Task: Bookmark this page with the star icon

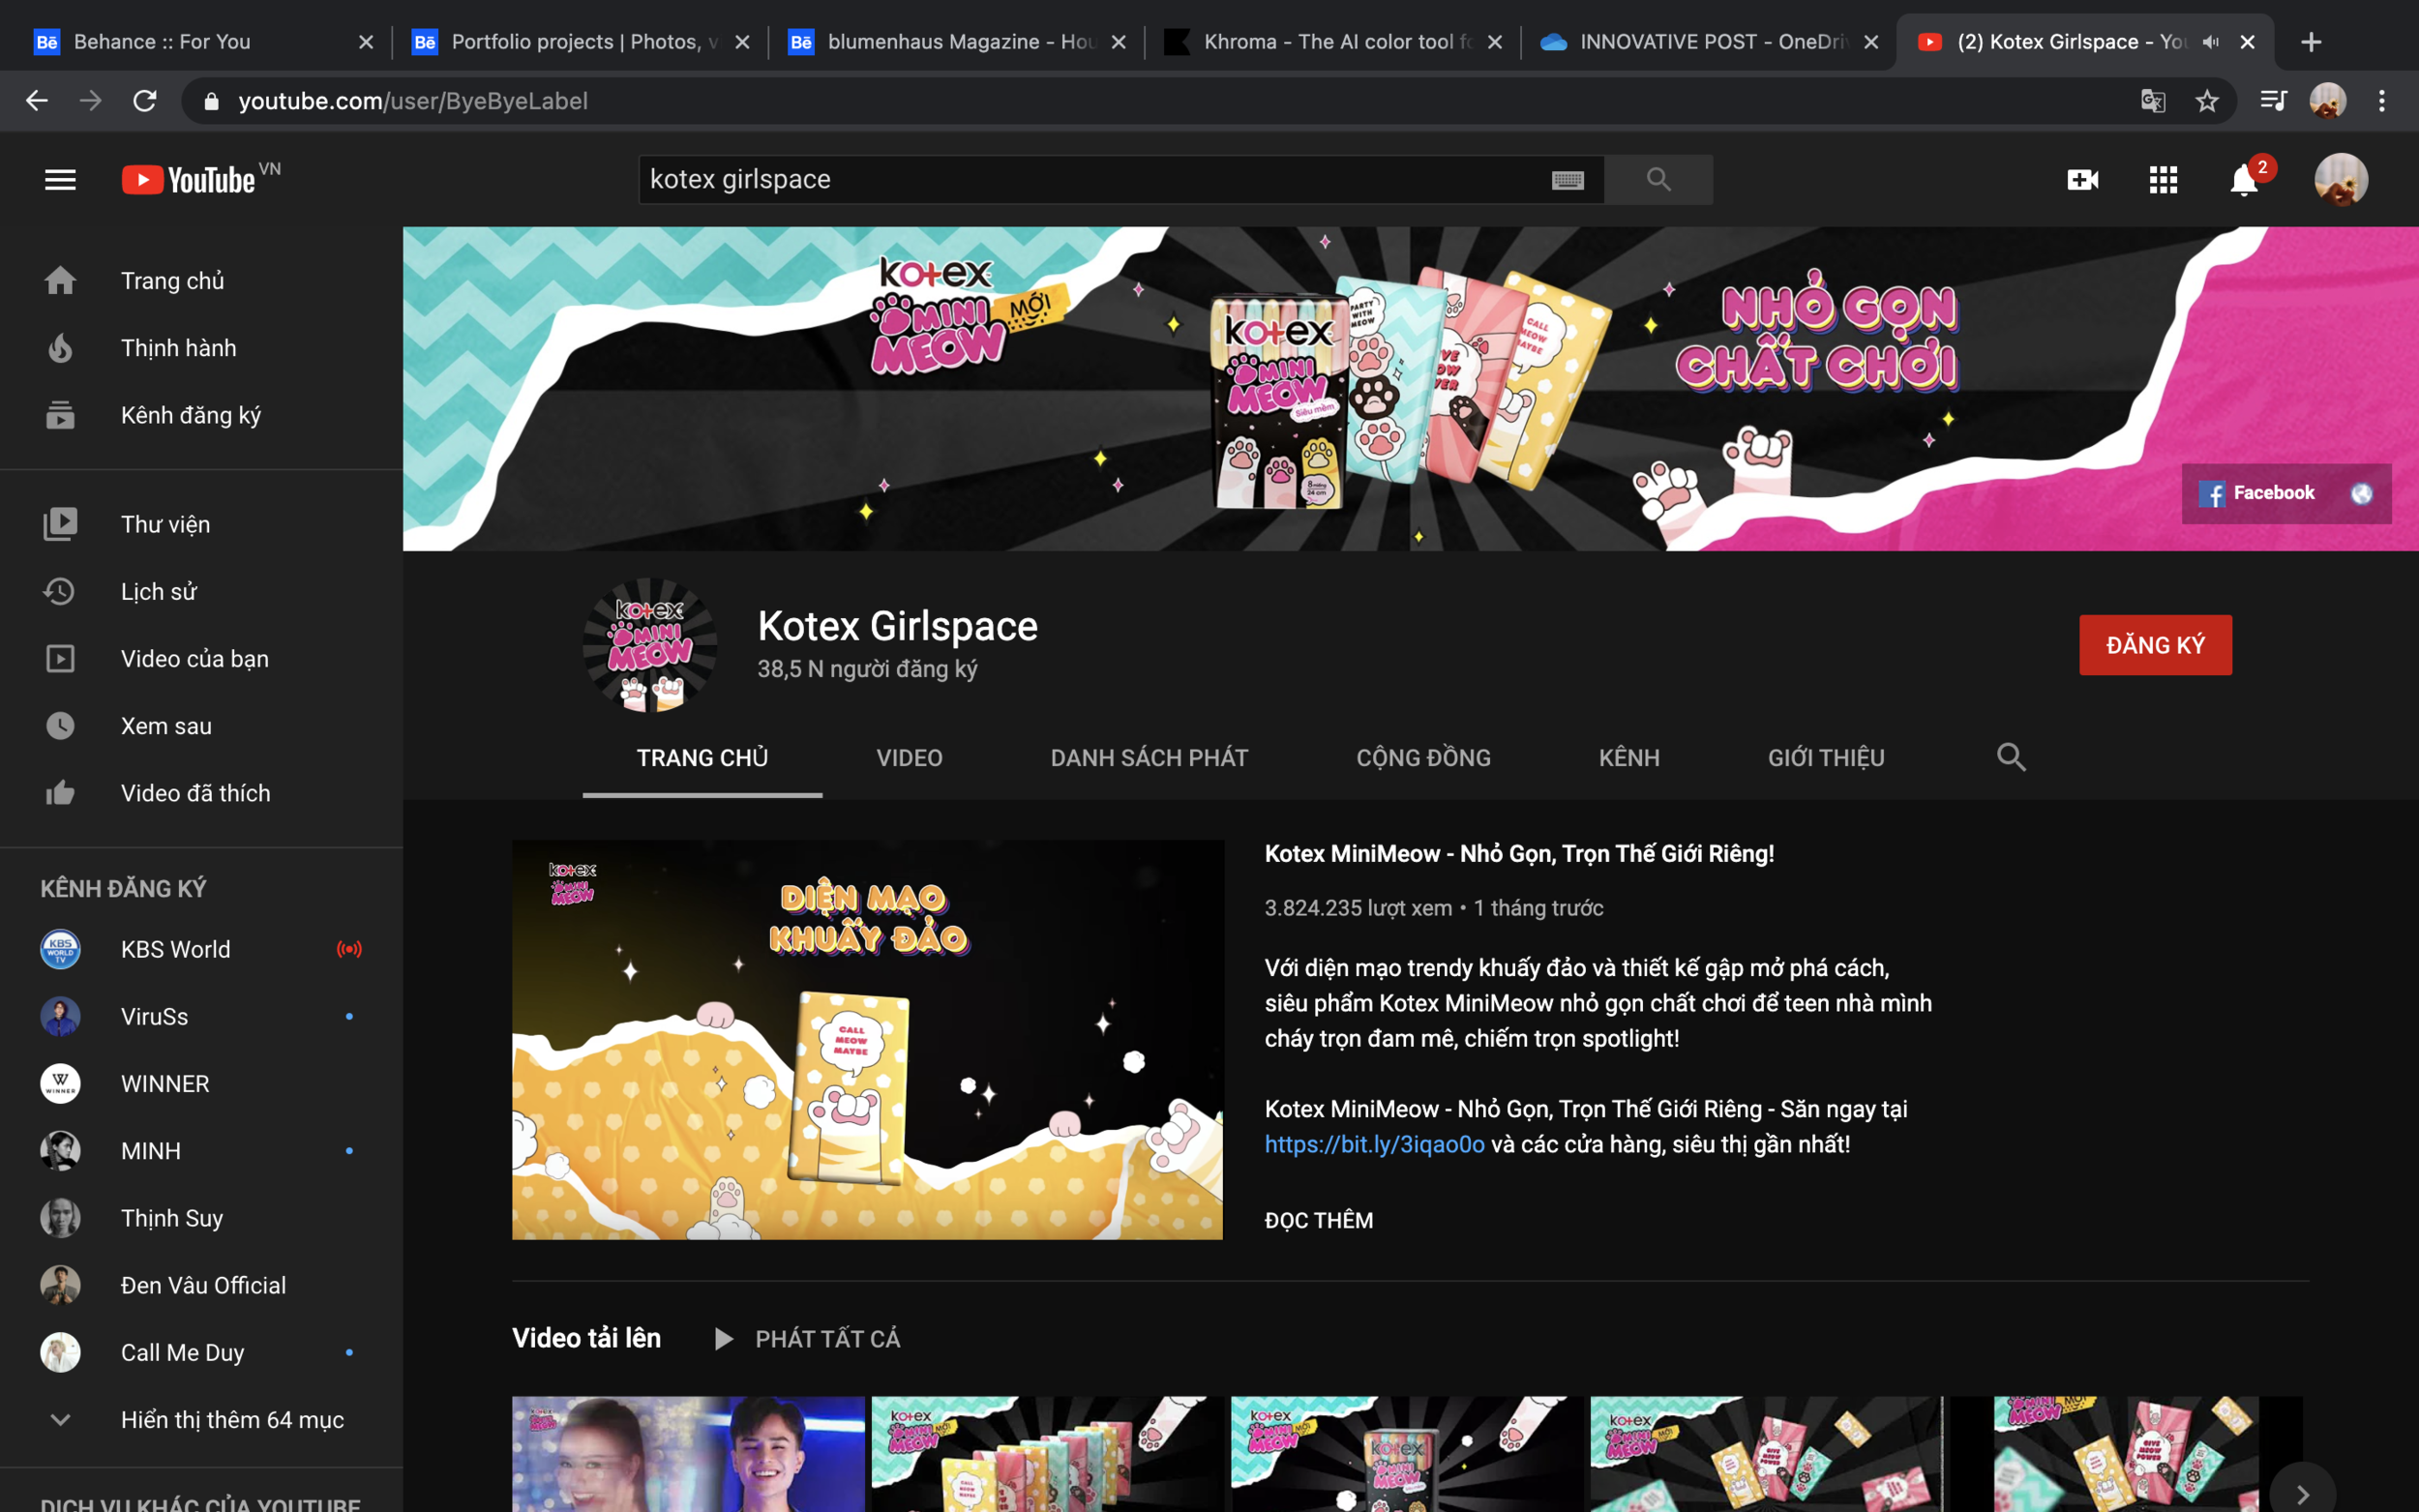Action: coord(2207,101)
